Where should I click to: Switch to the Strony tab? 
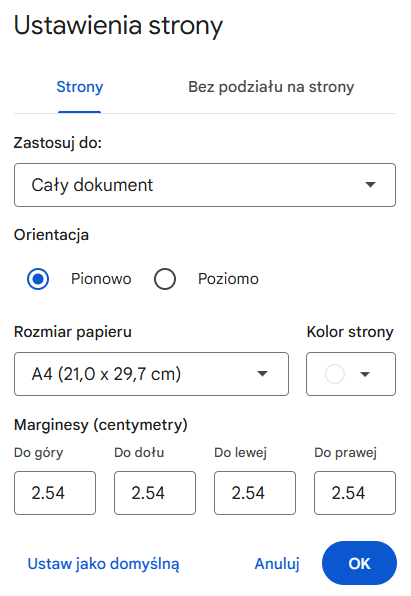[x=79, y=87]
